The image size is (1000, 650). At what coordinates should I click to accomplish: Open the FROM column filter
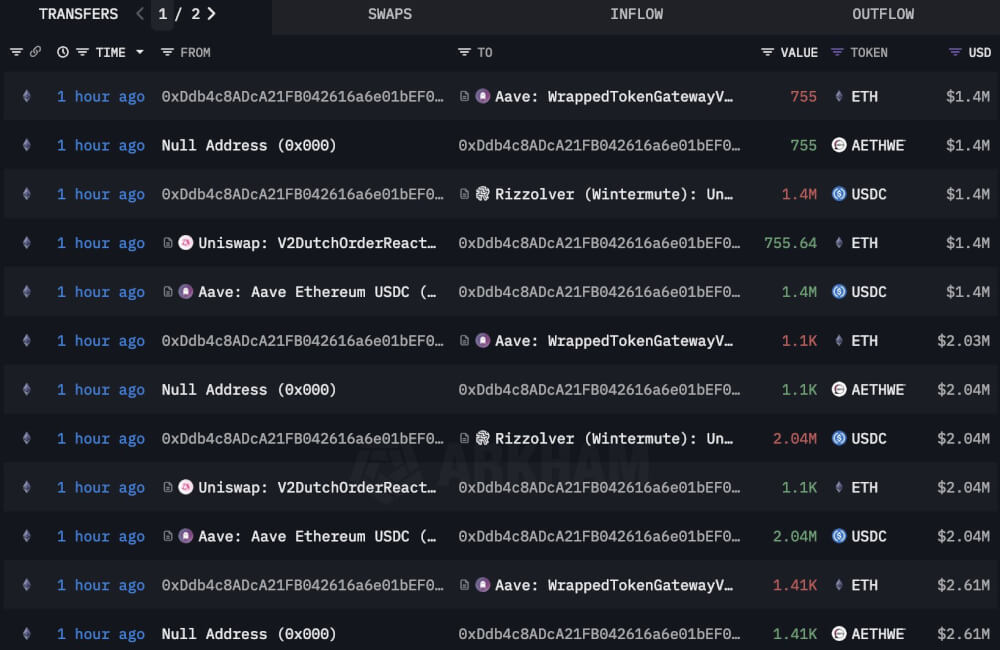(167, 52)
